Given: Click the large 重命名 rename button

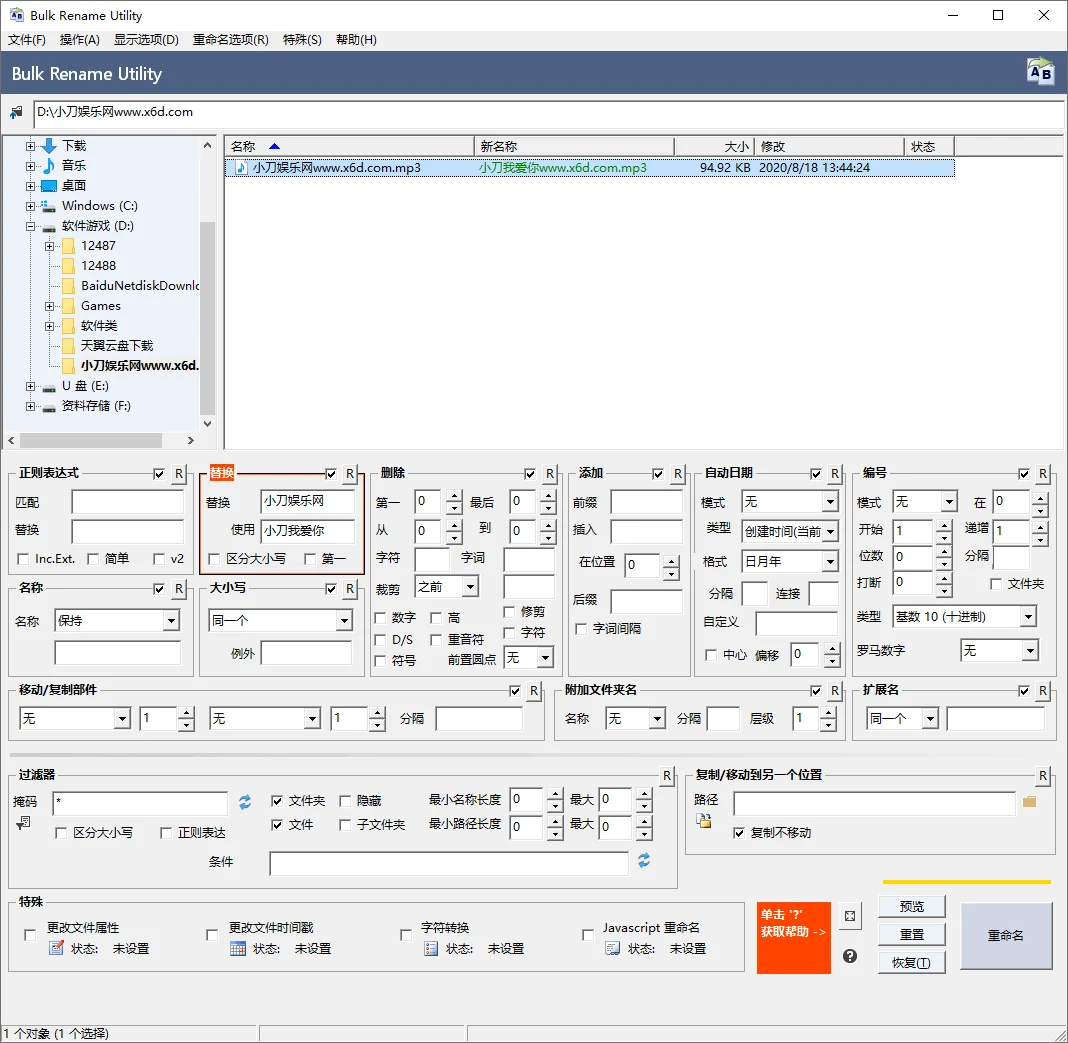Looking at the screenshot, I should [1005, 936].
